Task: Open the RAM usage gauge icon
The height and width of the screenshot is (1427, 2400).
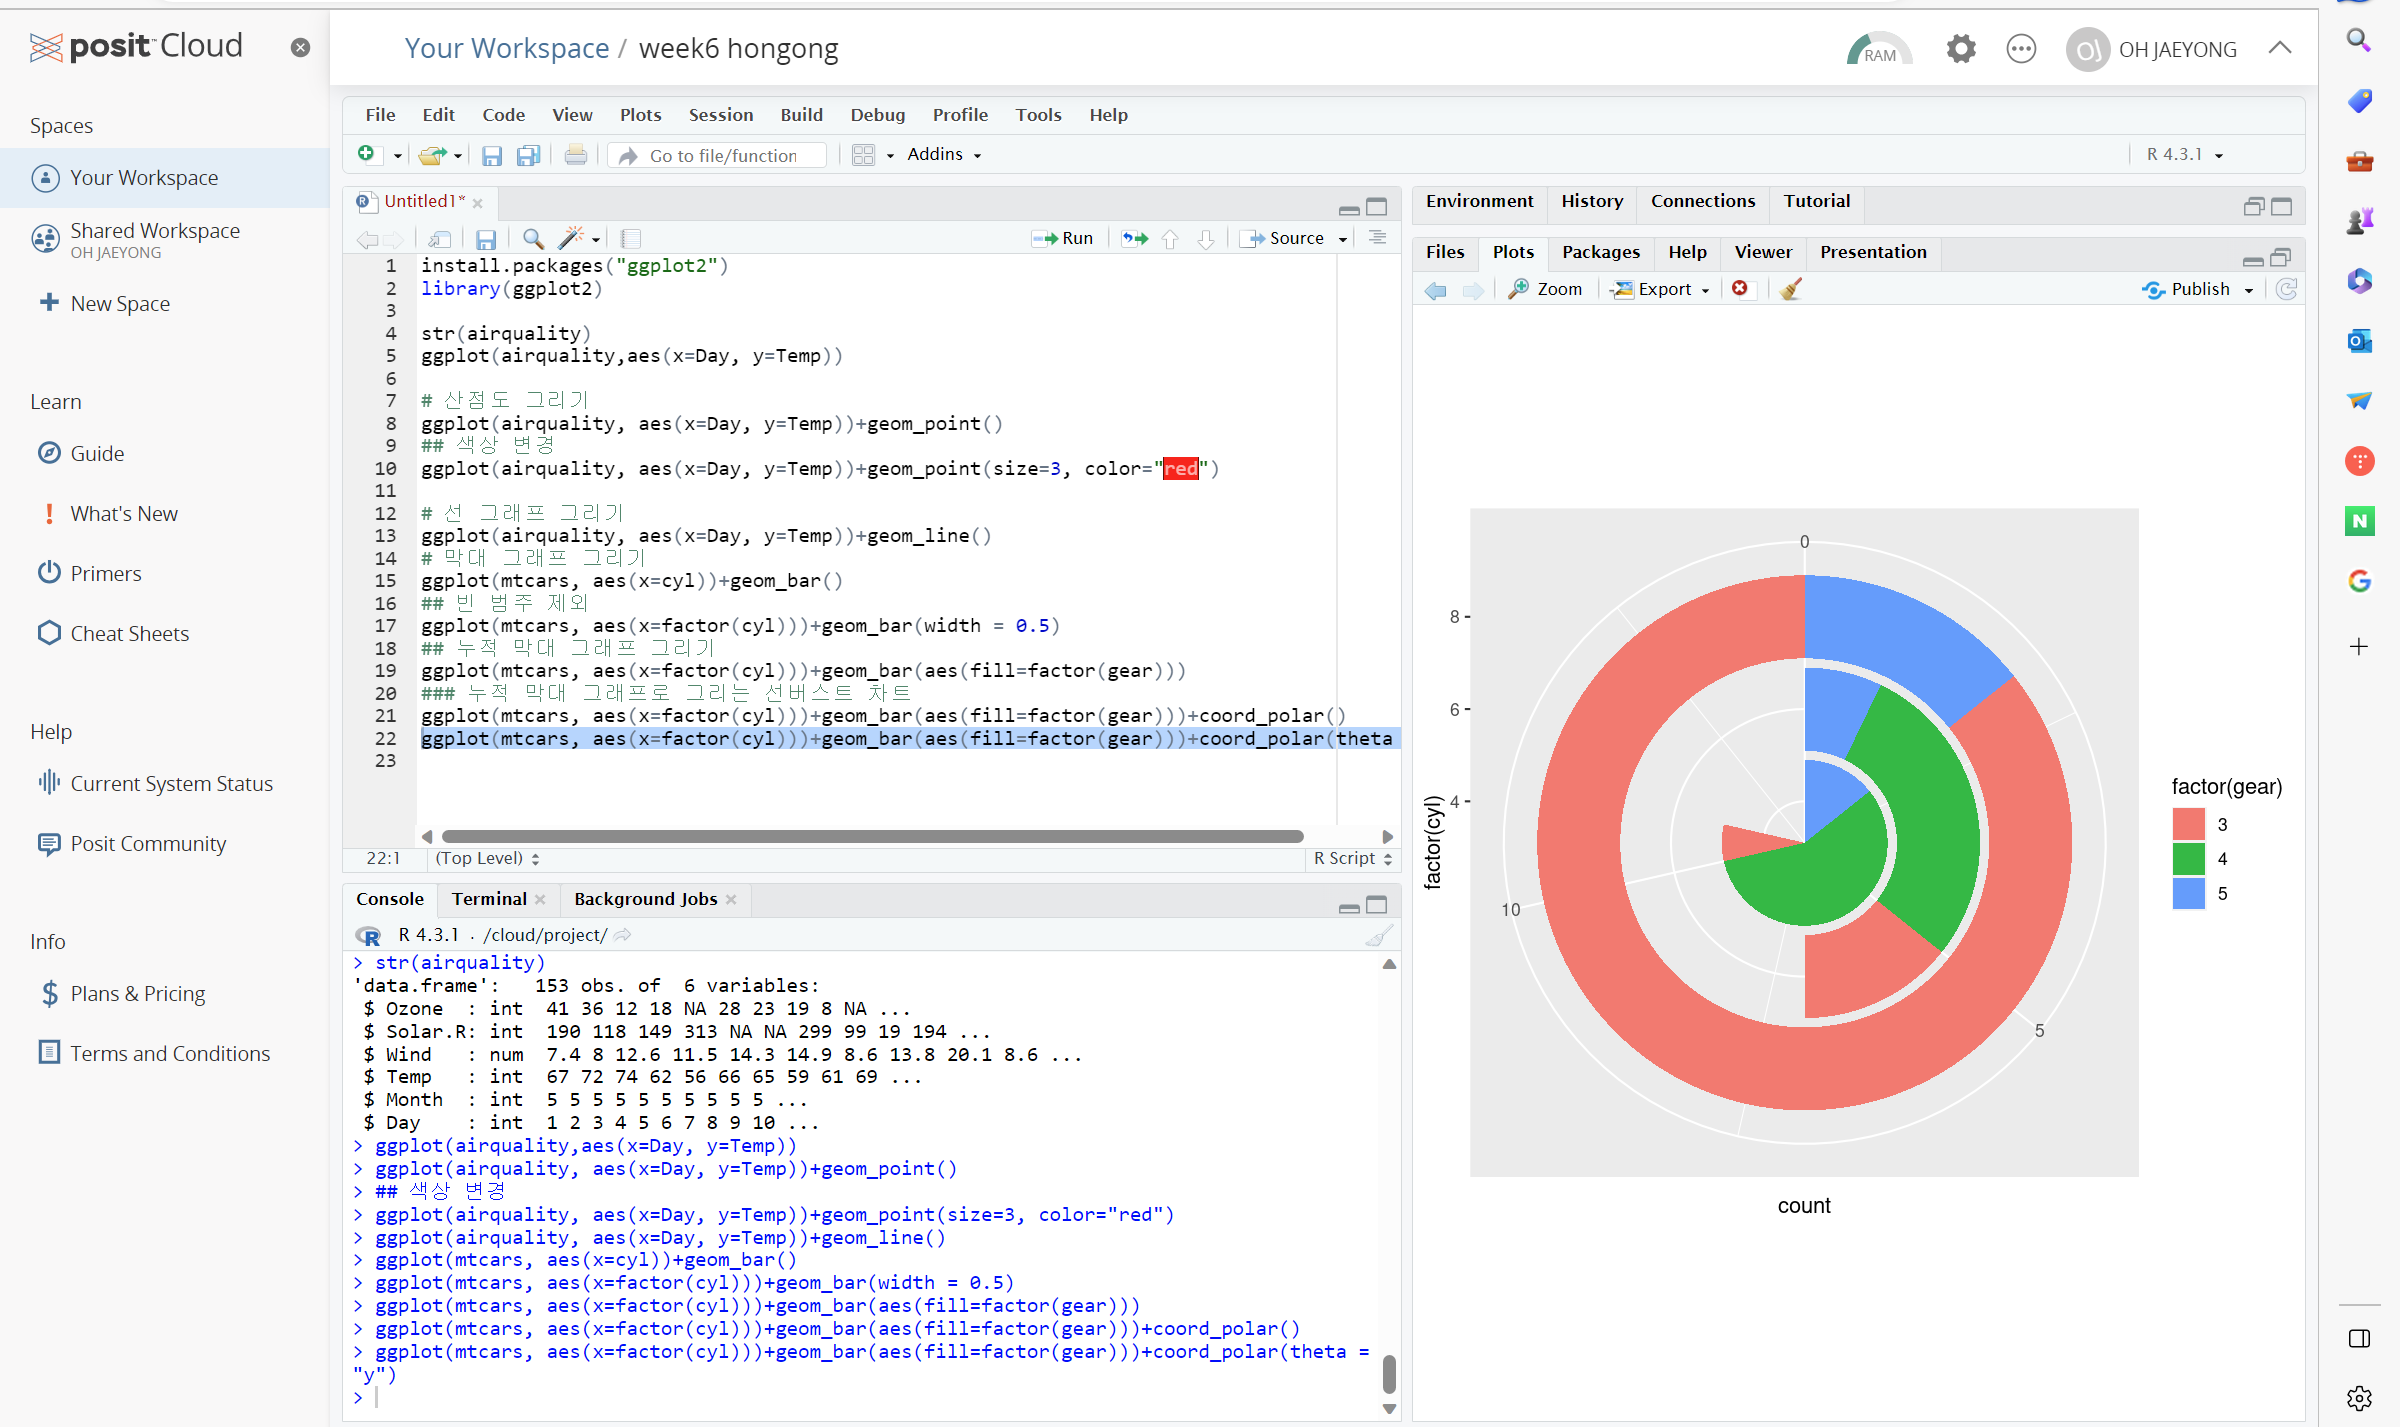Action: (x=1878, y=49)
